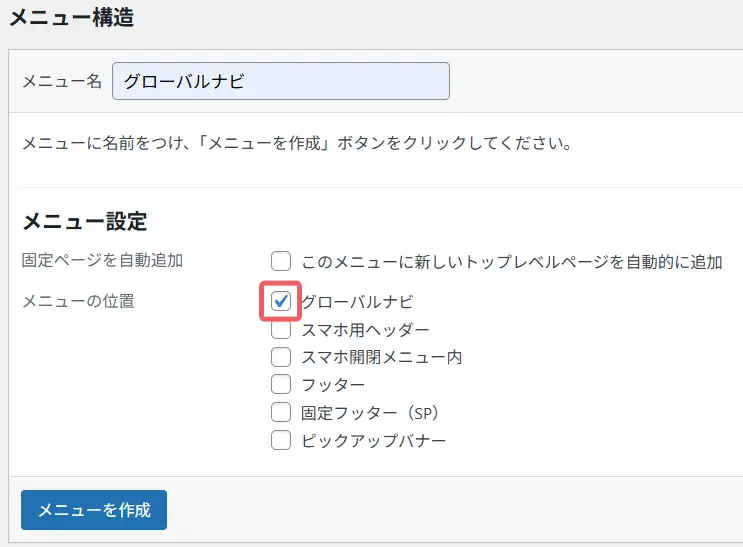Check the スマホ用ヘッダー checkbox
Screen dimensions: 743x547
pyautogui.click(x=281, y=330)
